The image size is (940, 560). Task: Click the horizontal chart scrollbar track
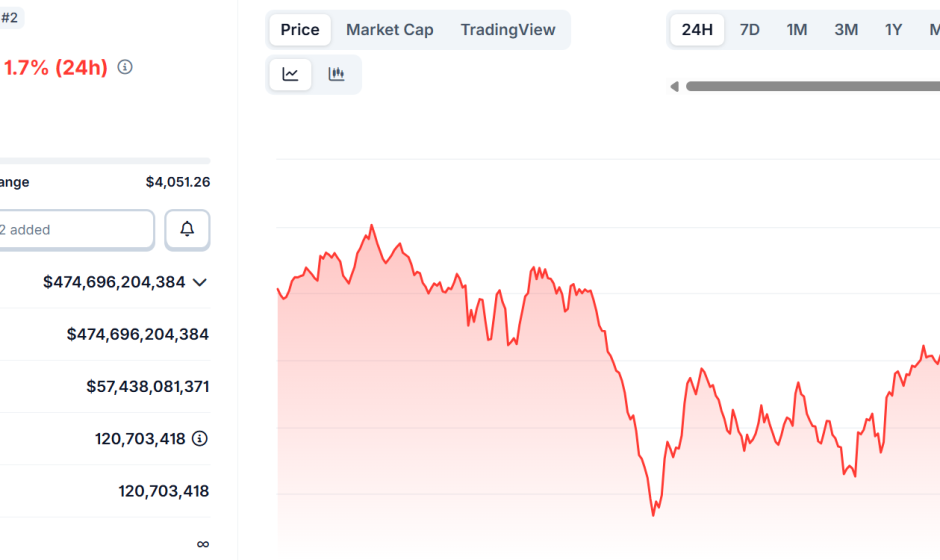(810, 86)
